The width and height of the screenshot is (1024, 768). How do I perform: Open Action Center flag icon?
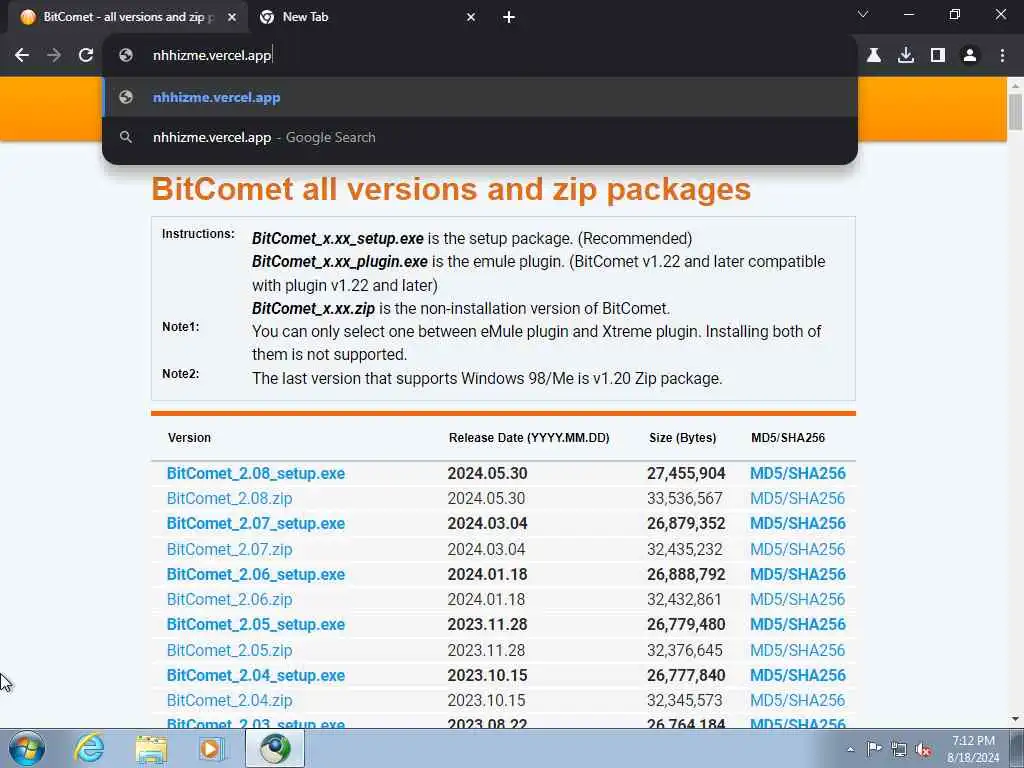[x=874, y=748]
